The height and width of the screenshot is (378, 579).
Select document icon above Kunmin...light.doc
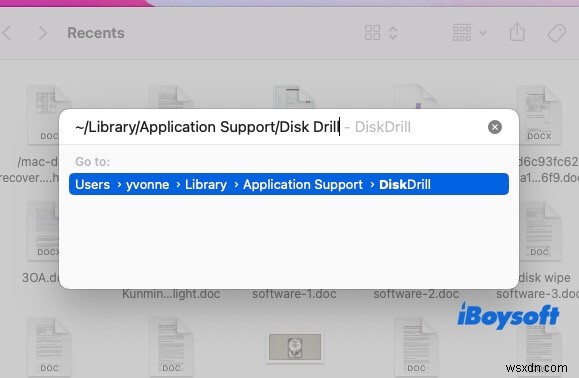[171, 97]
